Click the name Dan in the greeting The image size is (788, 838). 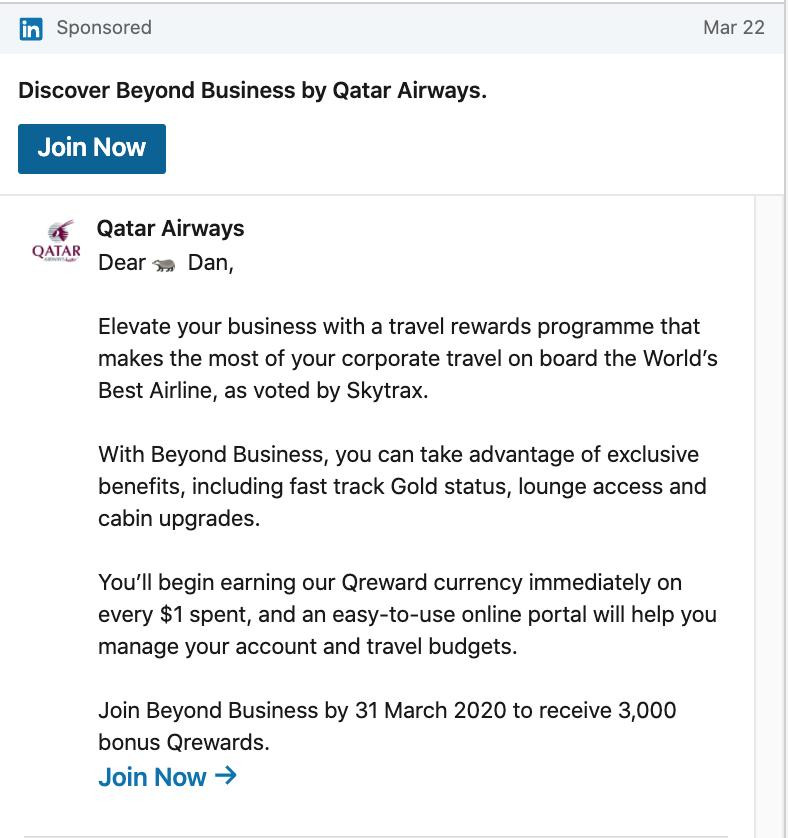pos(210,263)
